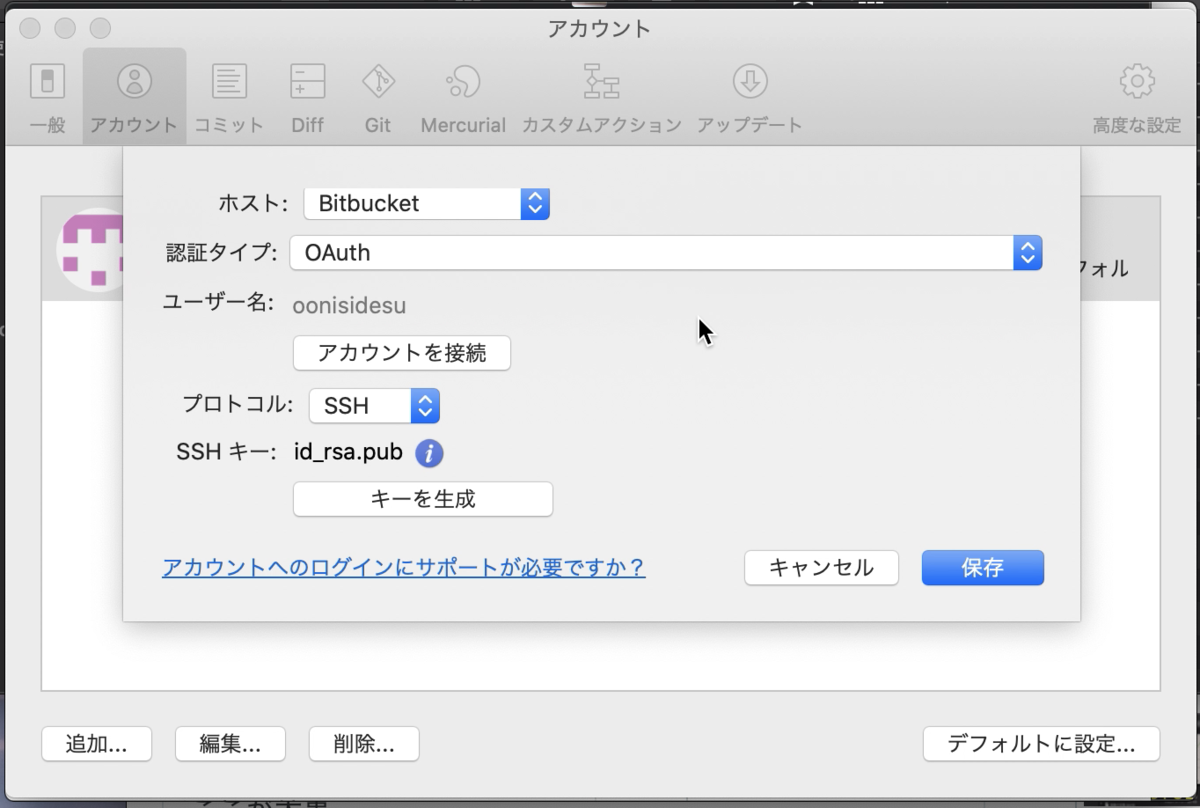The width and height of the screenshot is (1200, 808).
Task: Click the 保存 save button
Action: click(983, 568)
